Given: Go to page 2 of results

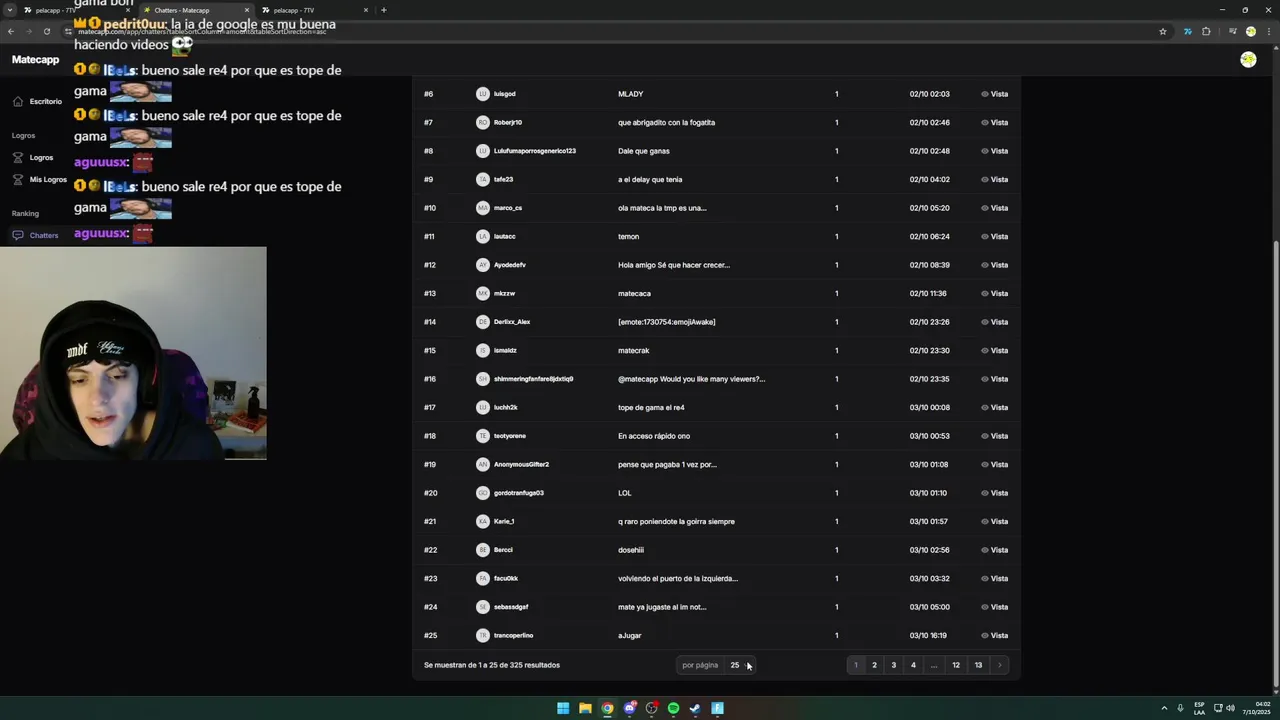Looking at the screenshot, I should [874, 665].
